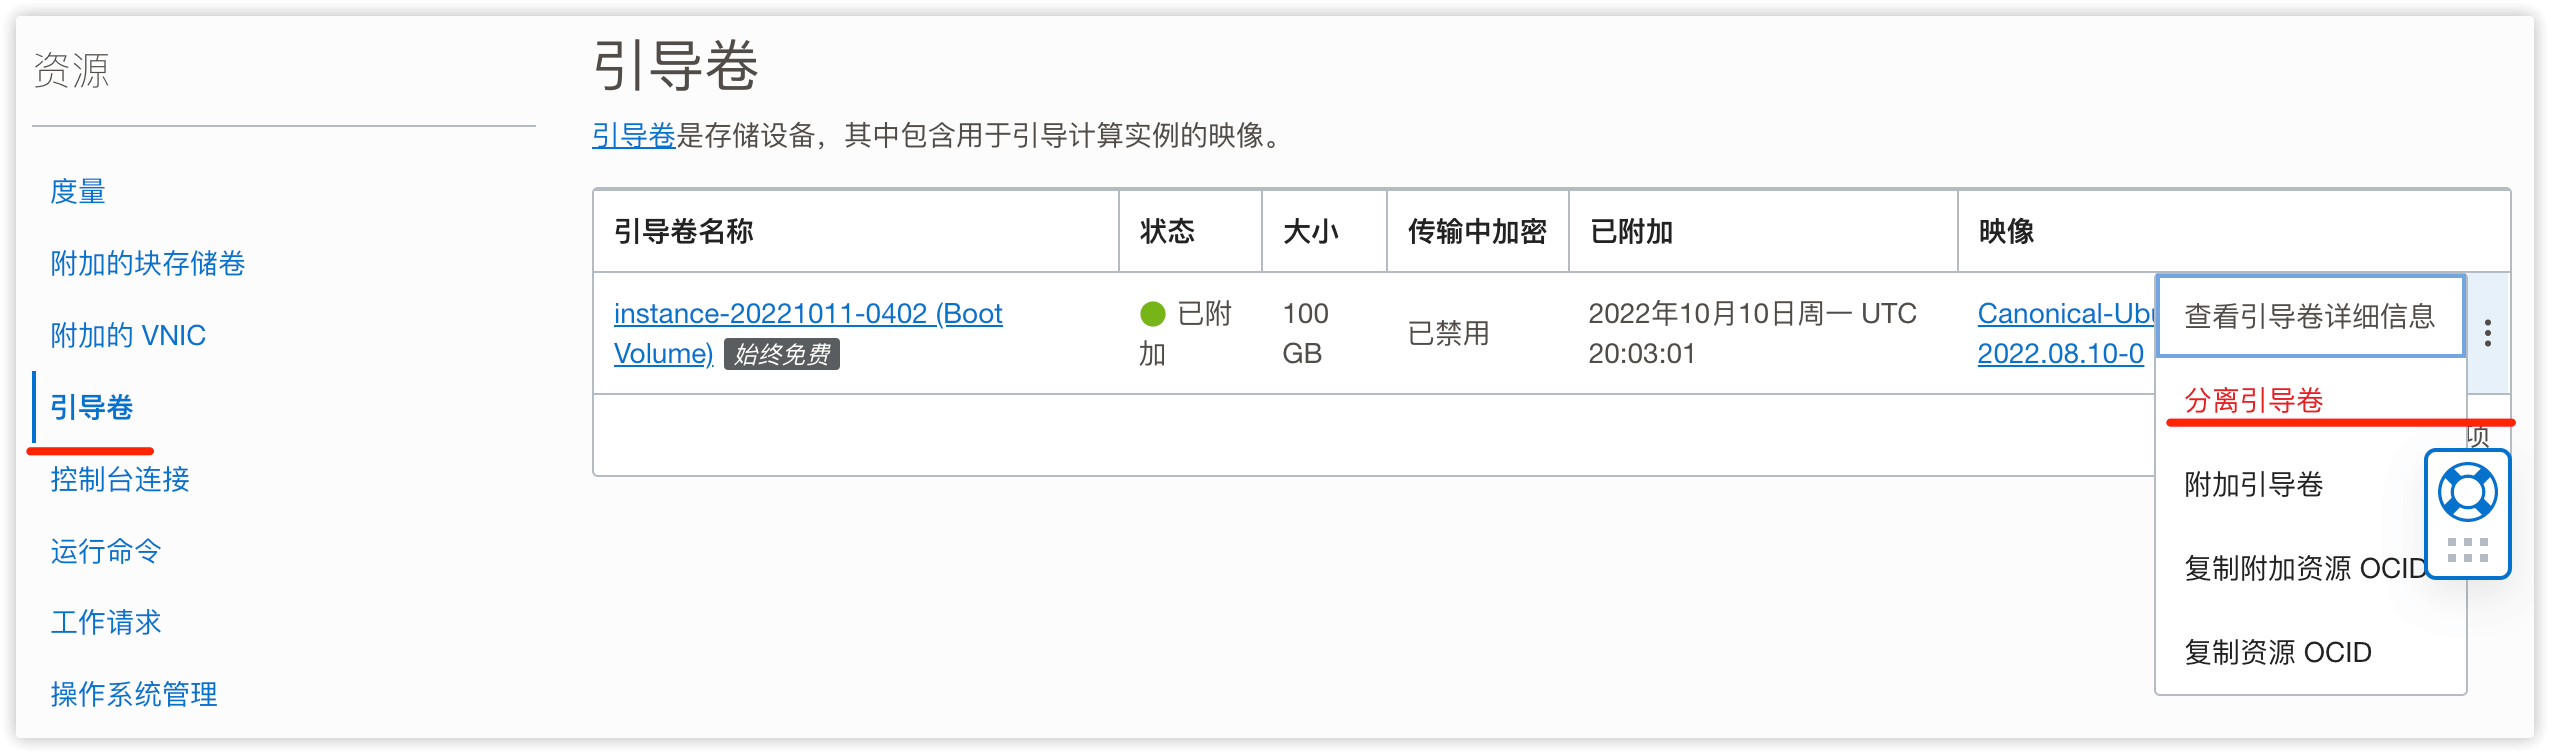Click the 始终免费 badge

[781, 355]
